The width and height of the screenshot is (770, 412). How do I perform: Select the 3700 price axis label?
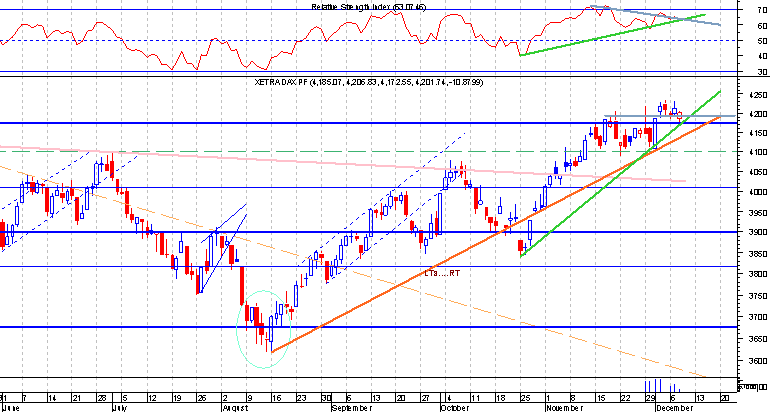coord(759,317)
